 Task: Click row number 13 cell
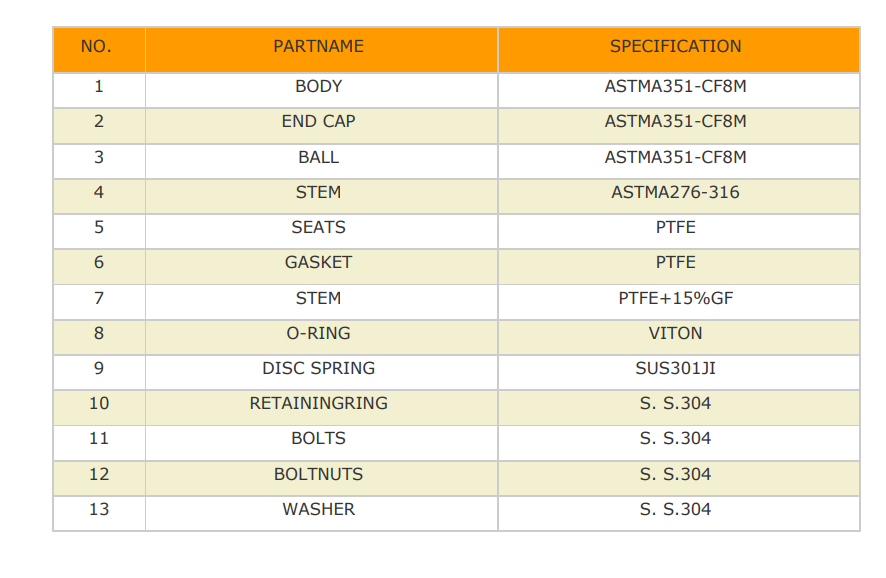coord(99,514)
